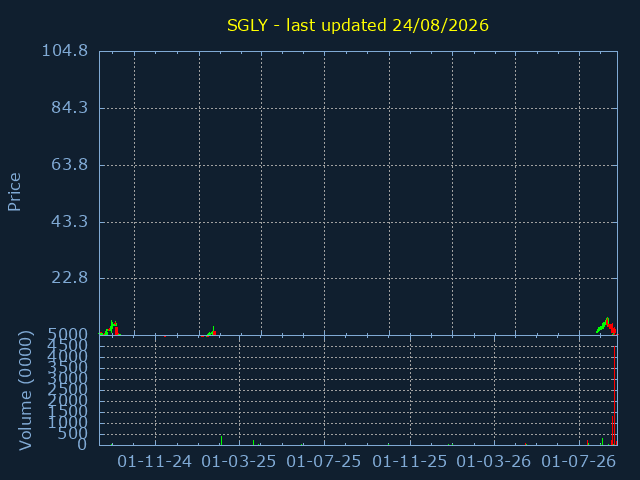Click the 01-11-24 date label
Viewport: 640px width, 480px height.
(x=154, y=462)
